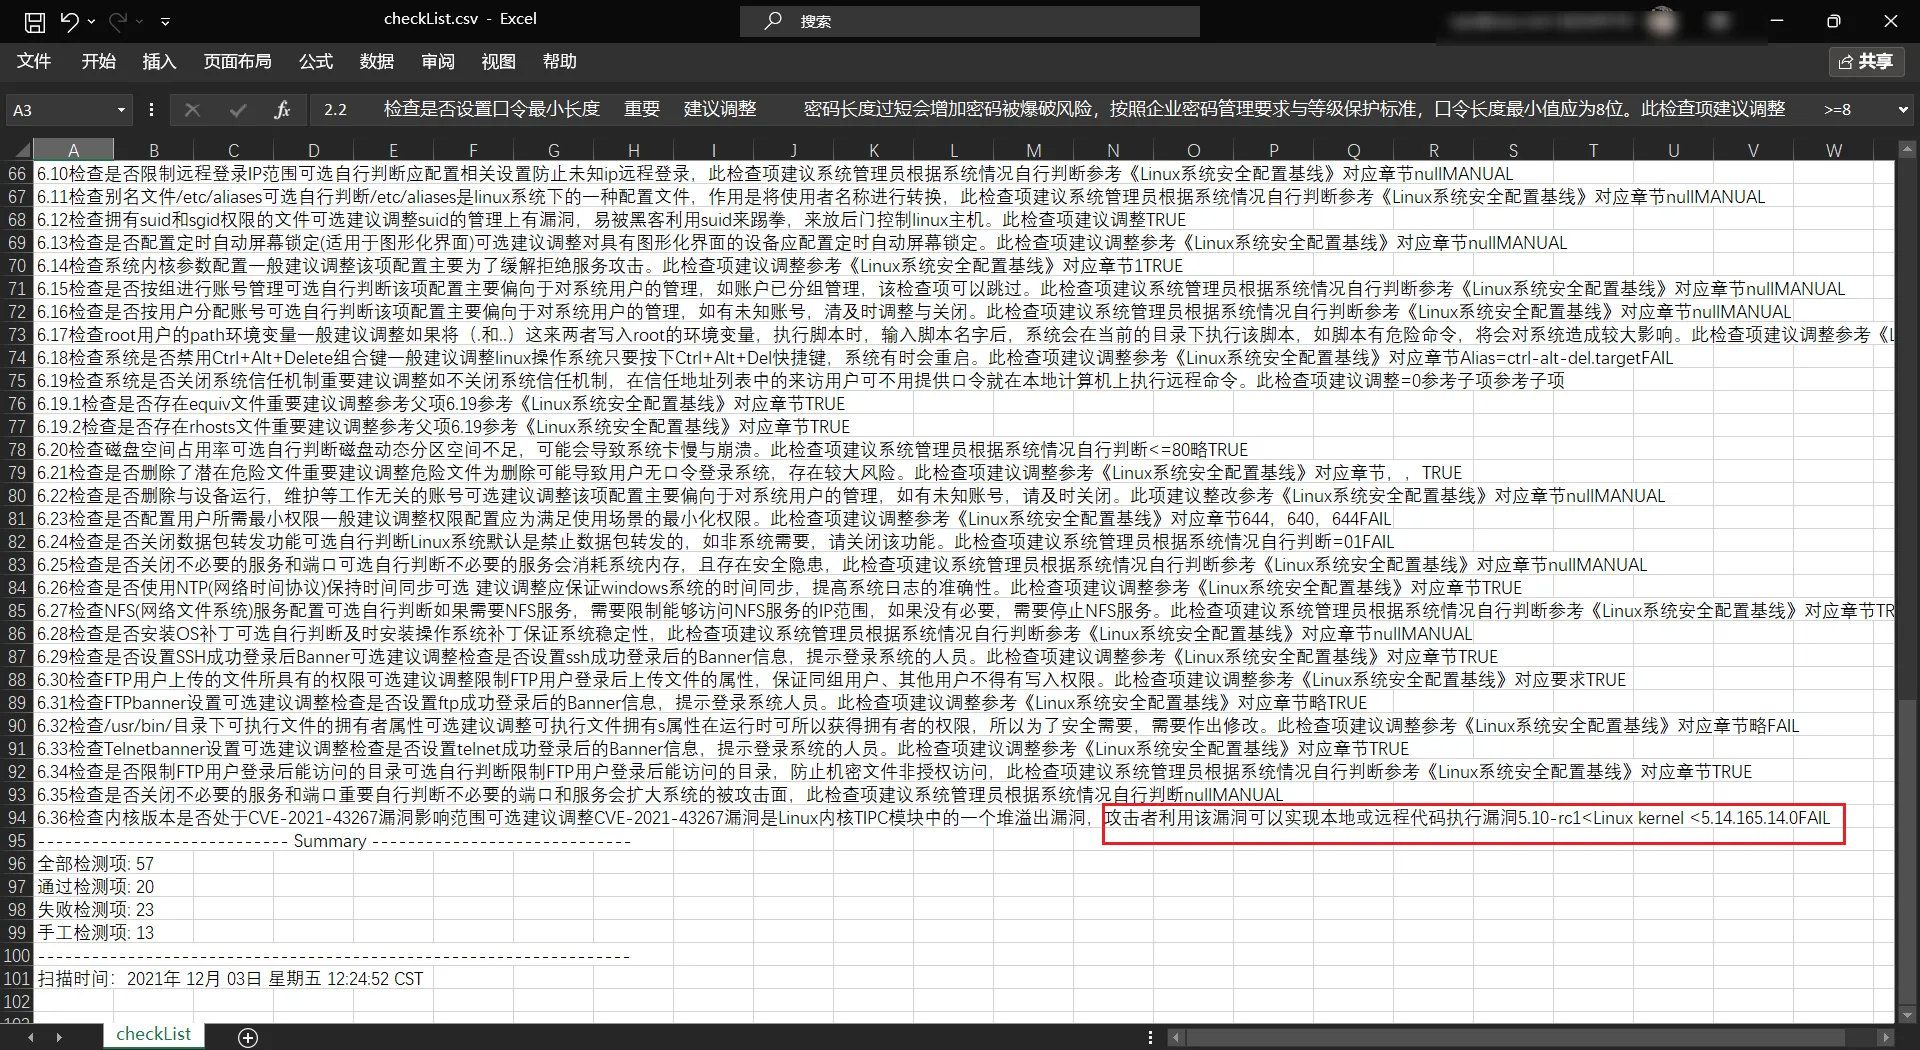Screen dimensions: 1920x1050
Task: Open the 文件 (File) menu
Action: coord(34,62)
